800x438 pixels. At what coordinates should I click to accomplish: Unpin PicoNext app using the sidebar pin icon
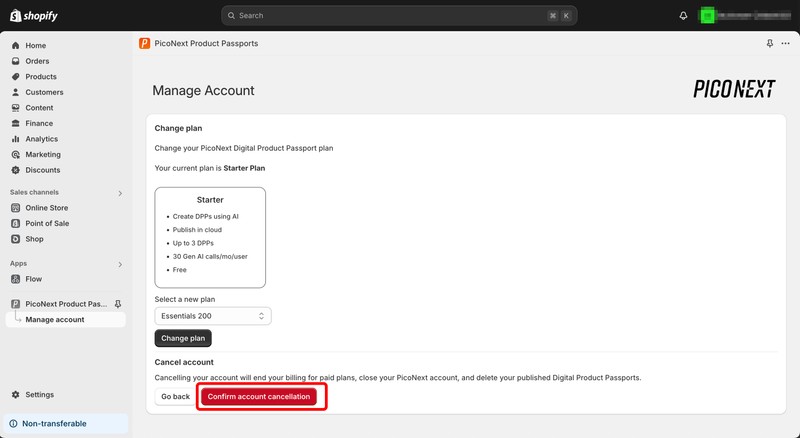click(118, 304)
